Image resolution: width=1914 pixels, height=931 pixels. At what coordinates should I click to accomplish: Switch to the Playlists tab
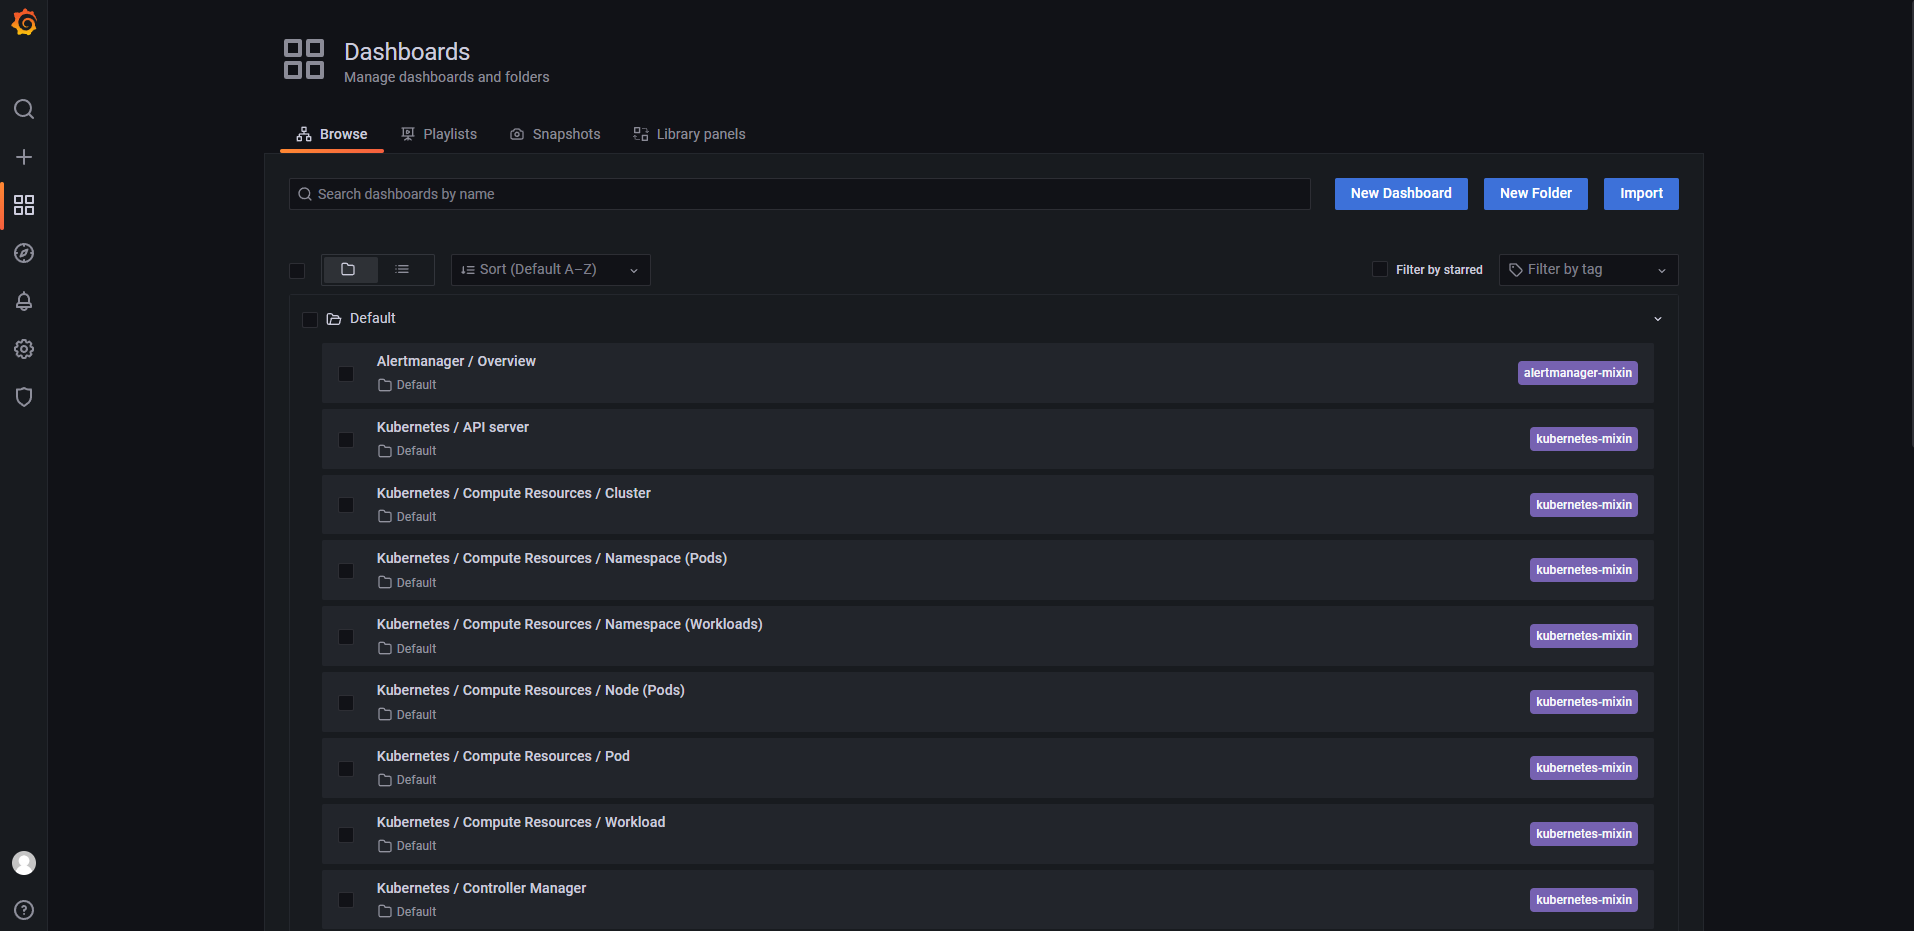pos(439,134)
